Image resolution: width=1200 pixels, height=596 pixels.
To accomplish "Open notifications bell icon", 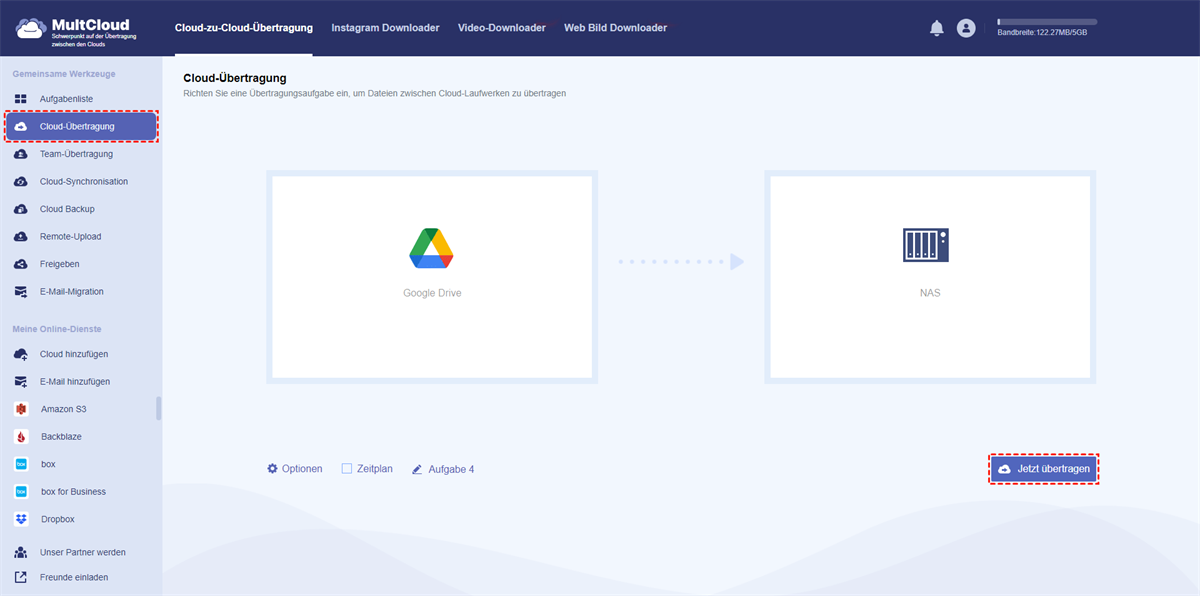I will point(937,28).
